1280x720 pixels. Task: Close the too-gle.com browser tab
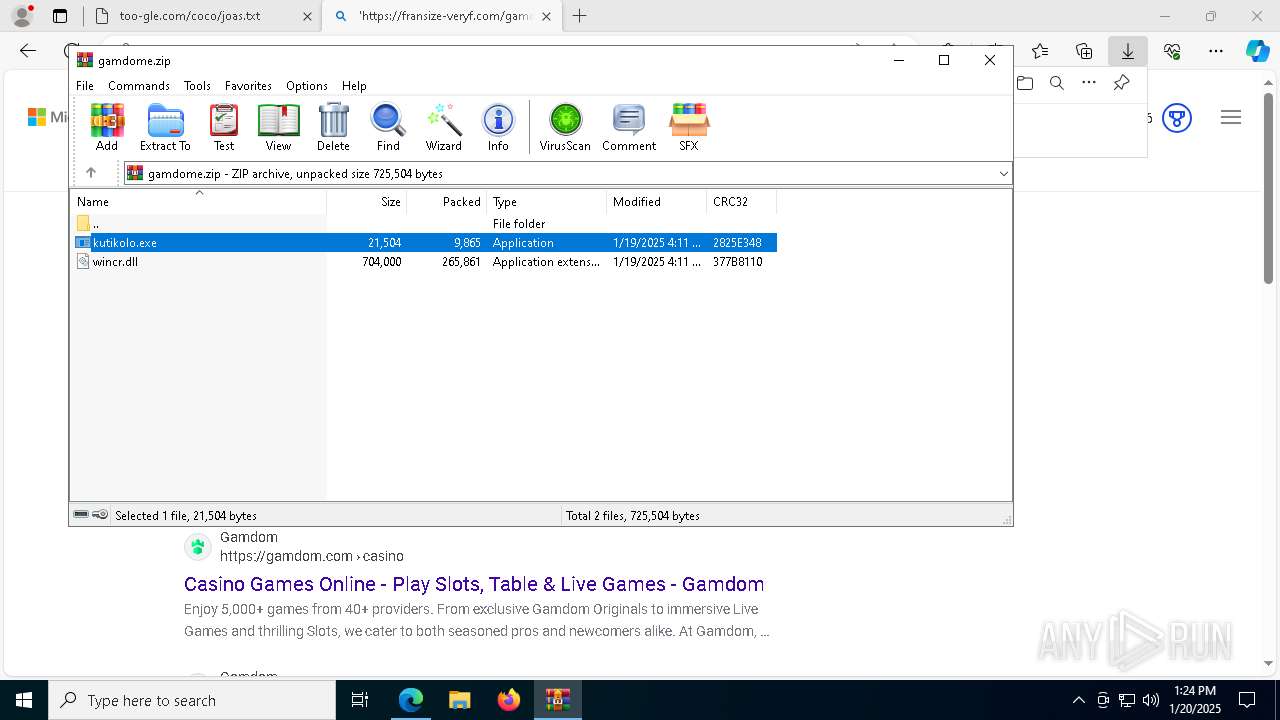pos(307,16)
